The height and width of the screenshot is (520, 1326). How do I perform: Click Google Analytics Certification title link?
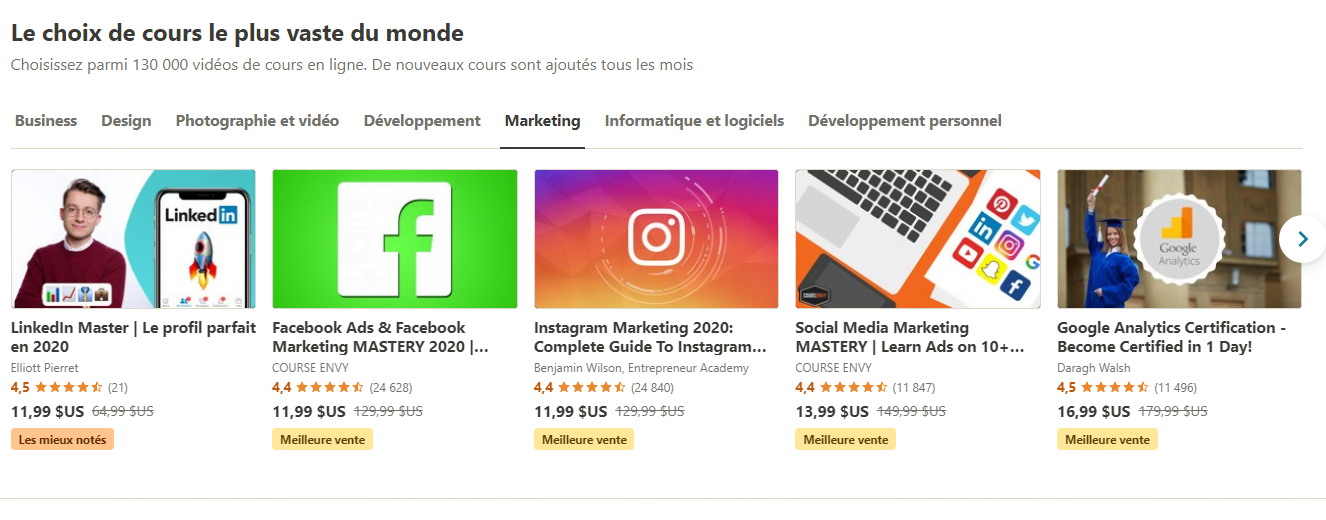(x=1170, y=337)
